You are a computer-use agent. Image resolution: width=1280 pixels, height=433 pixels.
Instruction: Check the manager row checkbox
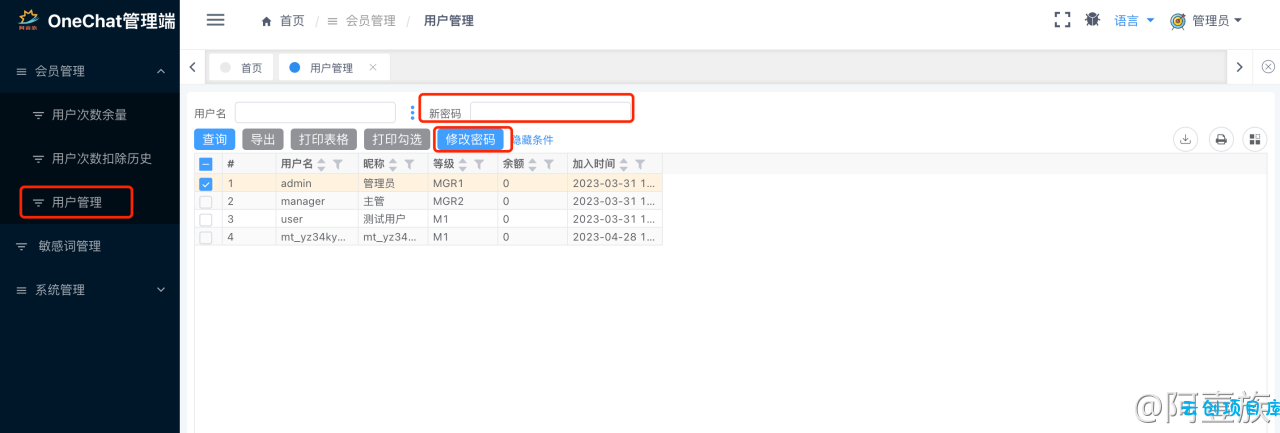[206, 201]
